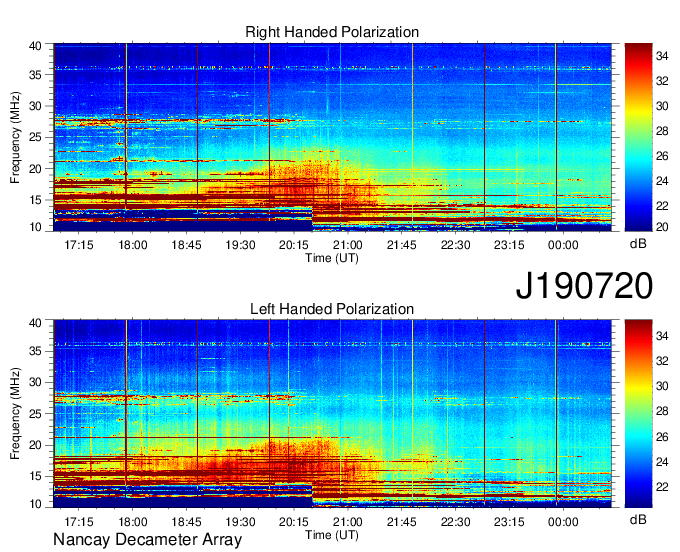
Task: Click the 21:00 tick on top plot
Action: click(x=347, y=245)
